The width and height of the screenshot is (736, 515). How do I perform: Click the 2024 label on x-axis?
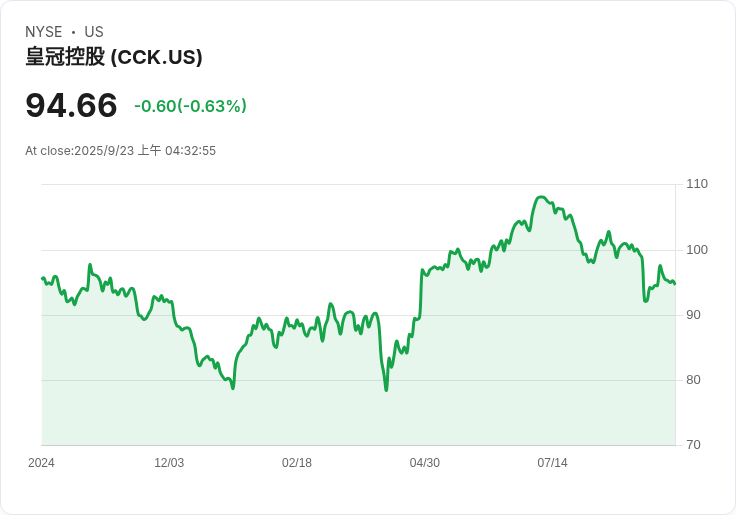41,463
